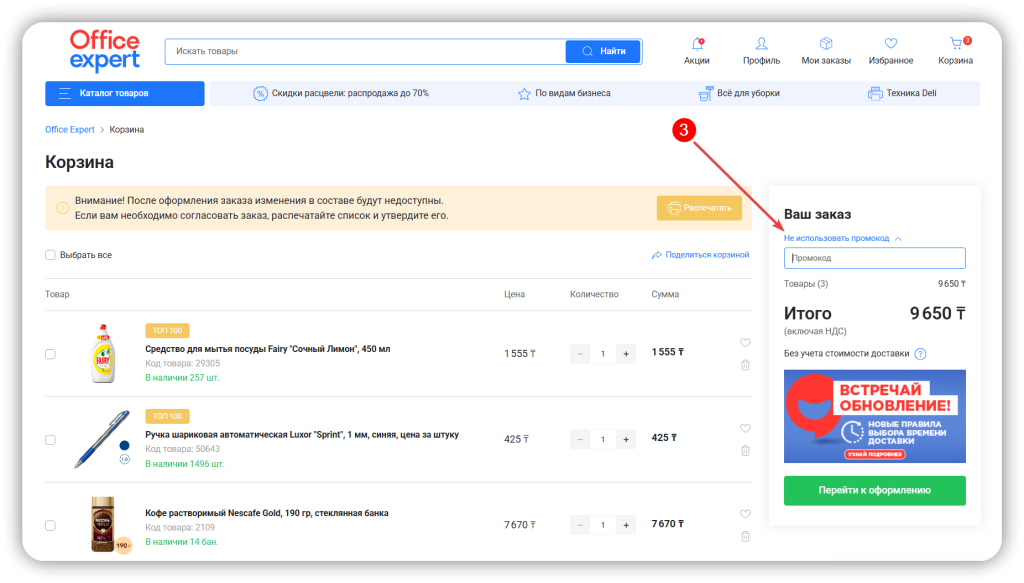Remove Nescafe Gold coffee from cart
The height and width of the screenshot is (583, 1024).
745,537
